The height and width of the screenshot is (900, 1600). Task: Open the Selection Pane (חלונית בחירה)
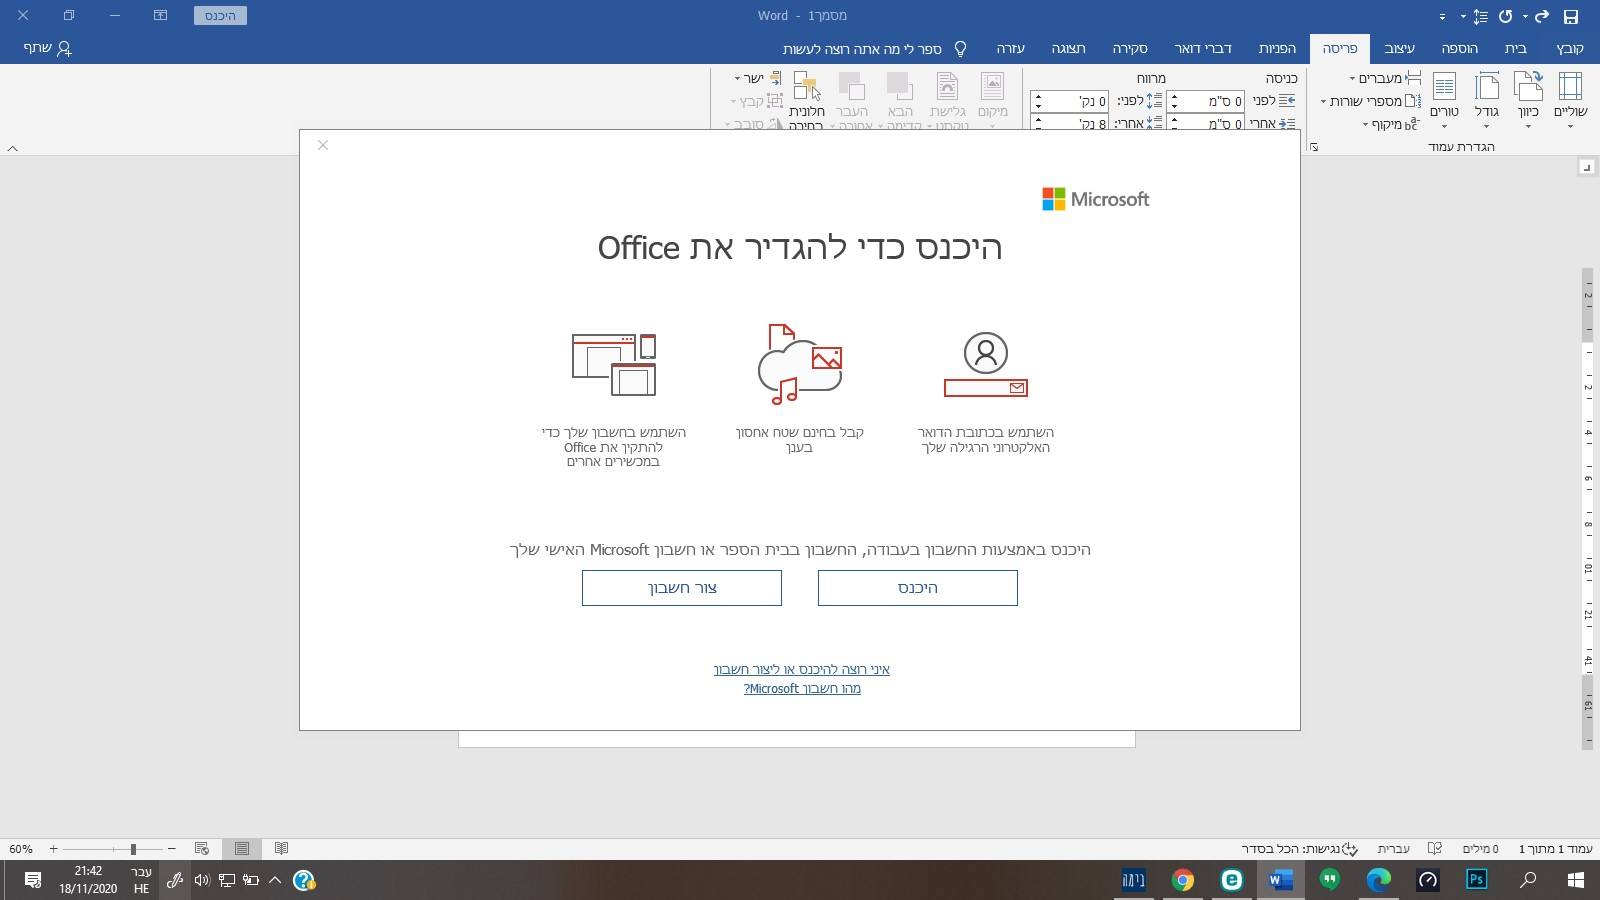tap(806, 98)
